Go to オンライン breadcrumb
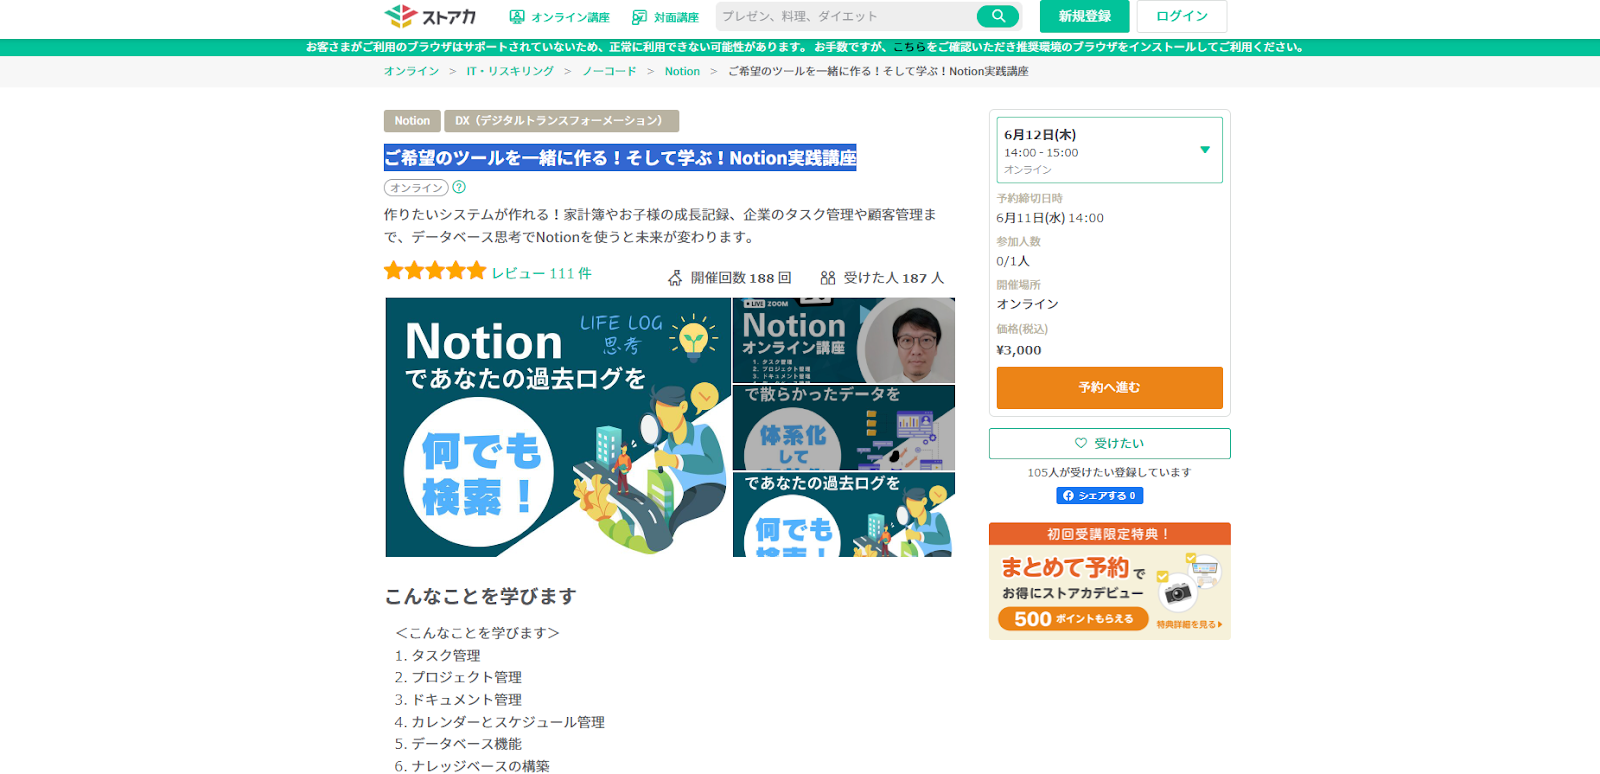The height and width of the screenshot is (774, 1600). click(412, 71)
